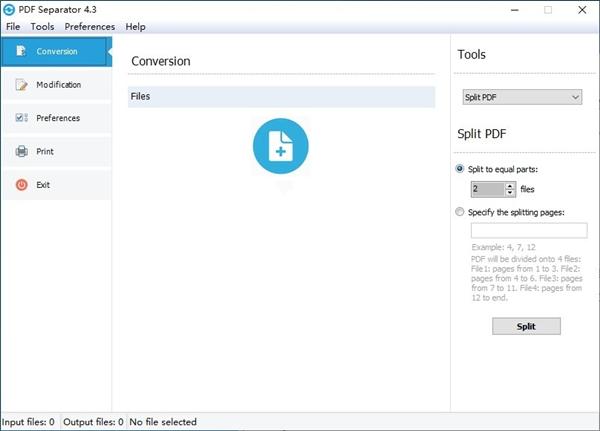Viewport: 600px width, 431px height.
Task: Open the Tools menu
Action: pyautogui.click(x=42, y=26)
